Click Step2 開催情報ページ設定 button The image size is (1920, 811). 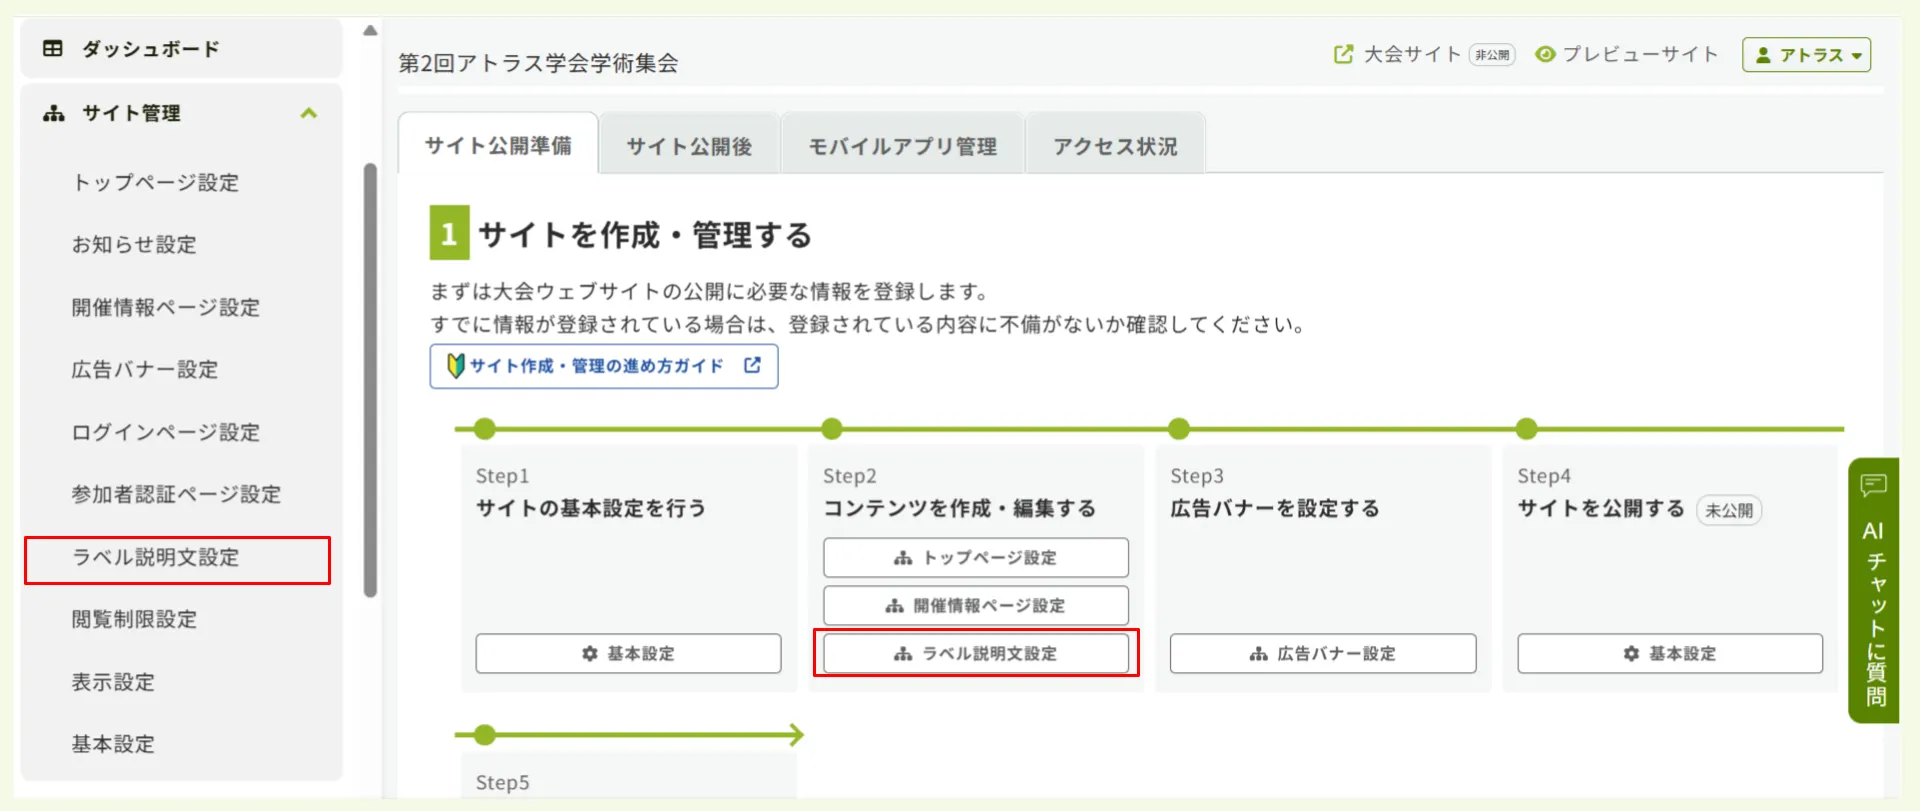coord(976,605)
